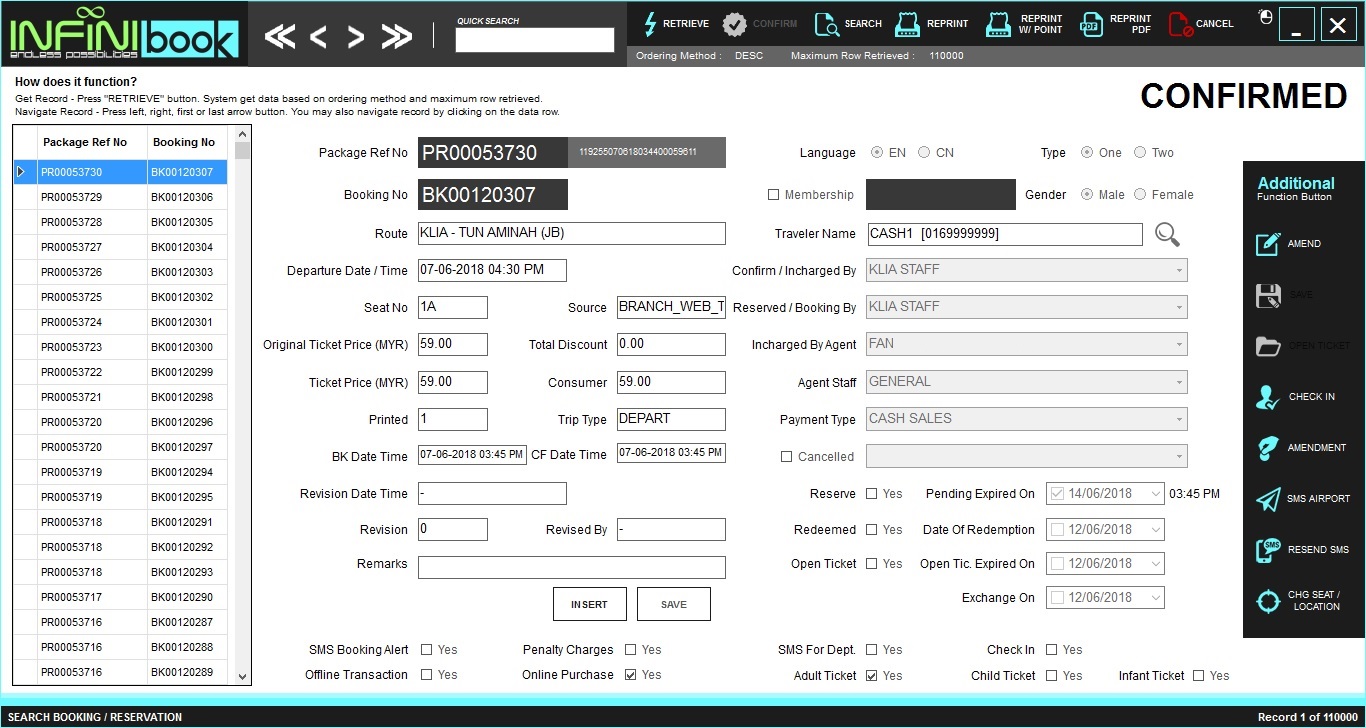Toggle Reserve Yes checkbox

tap(872, 494)
